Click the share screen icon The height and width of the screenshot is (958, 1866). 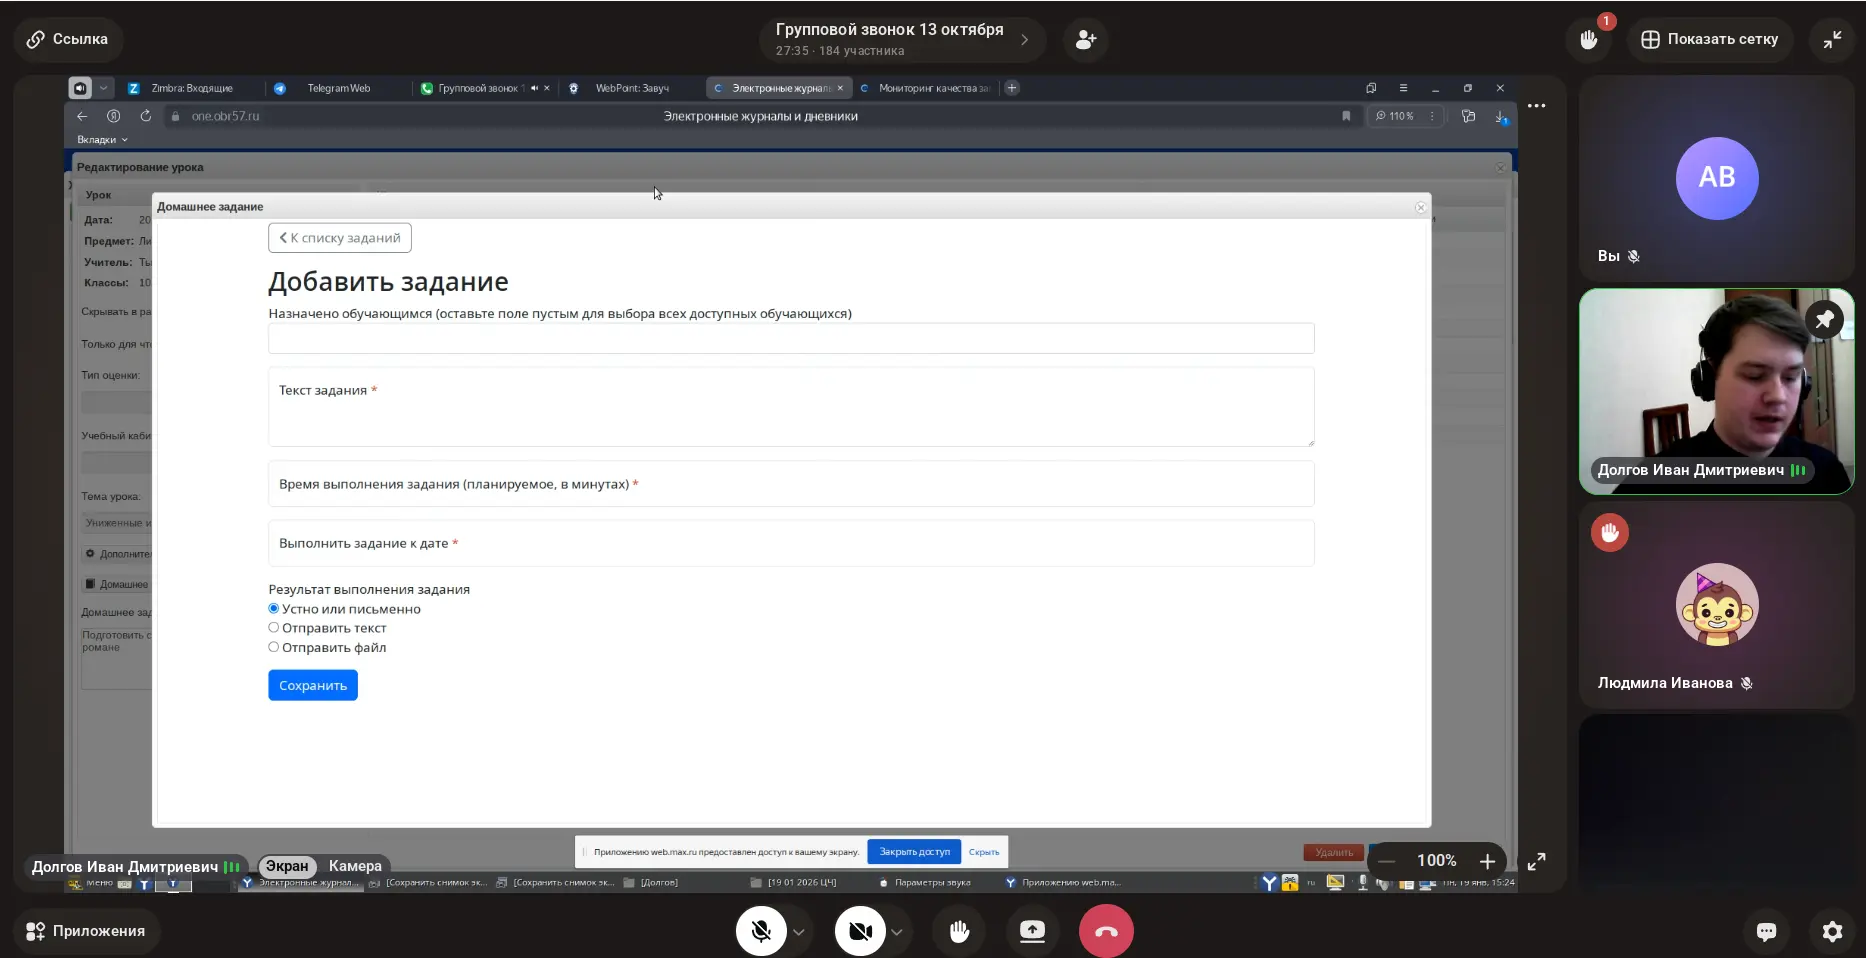pos(1032,931)
